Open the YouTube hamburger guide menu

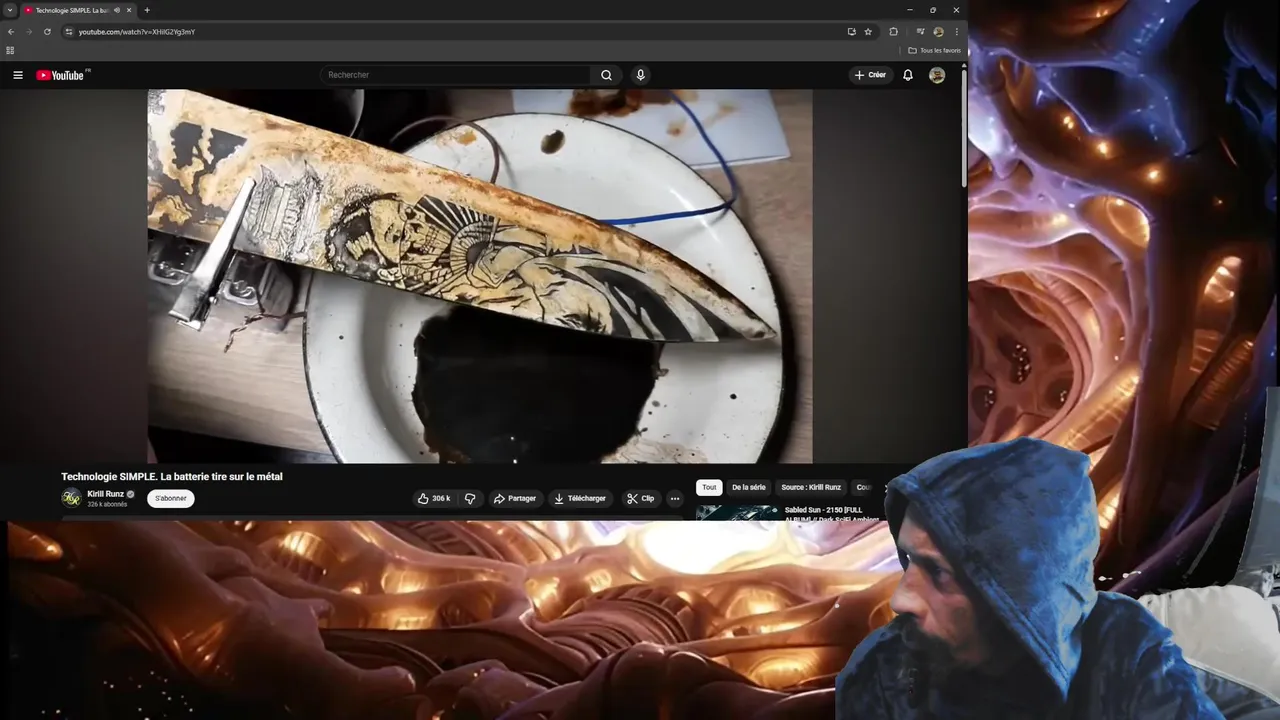[x=17, y=75]
